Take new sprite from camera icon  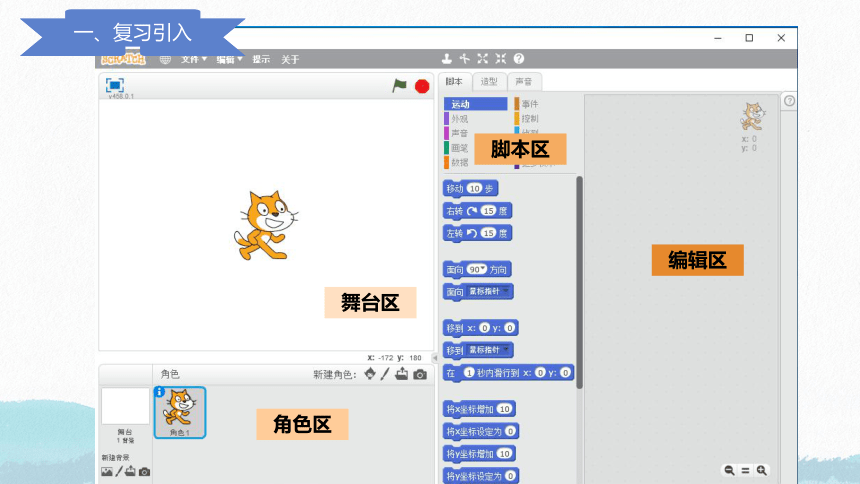coord(420,374)
